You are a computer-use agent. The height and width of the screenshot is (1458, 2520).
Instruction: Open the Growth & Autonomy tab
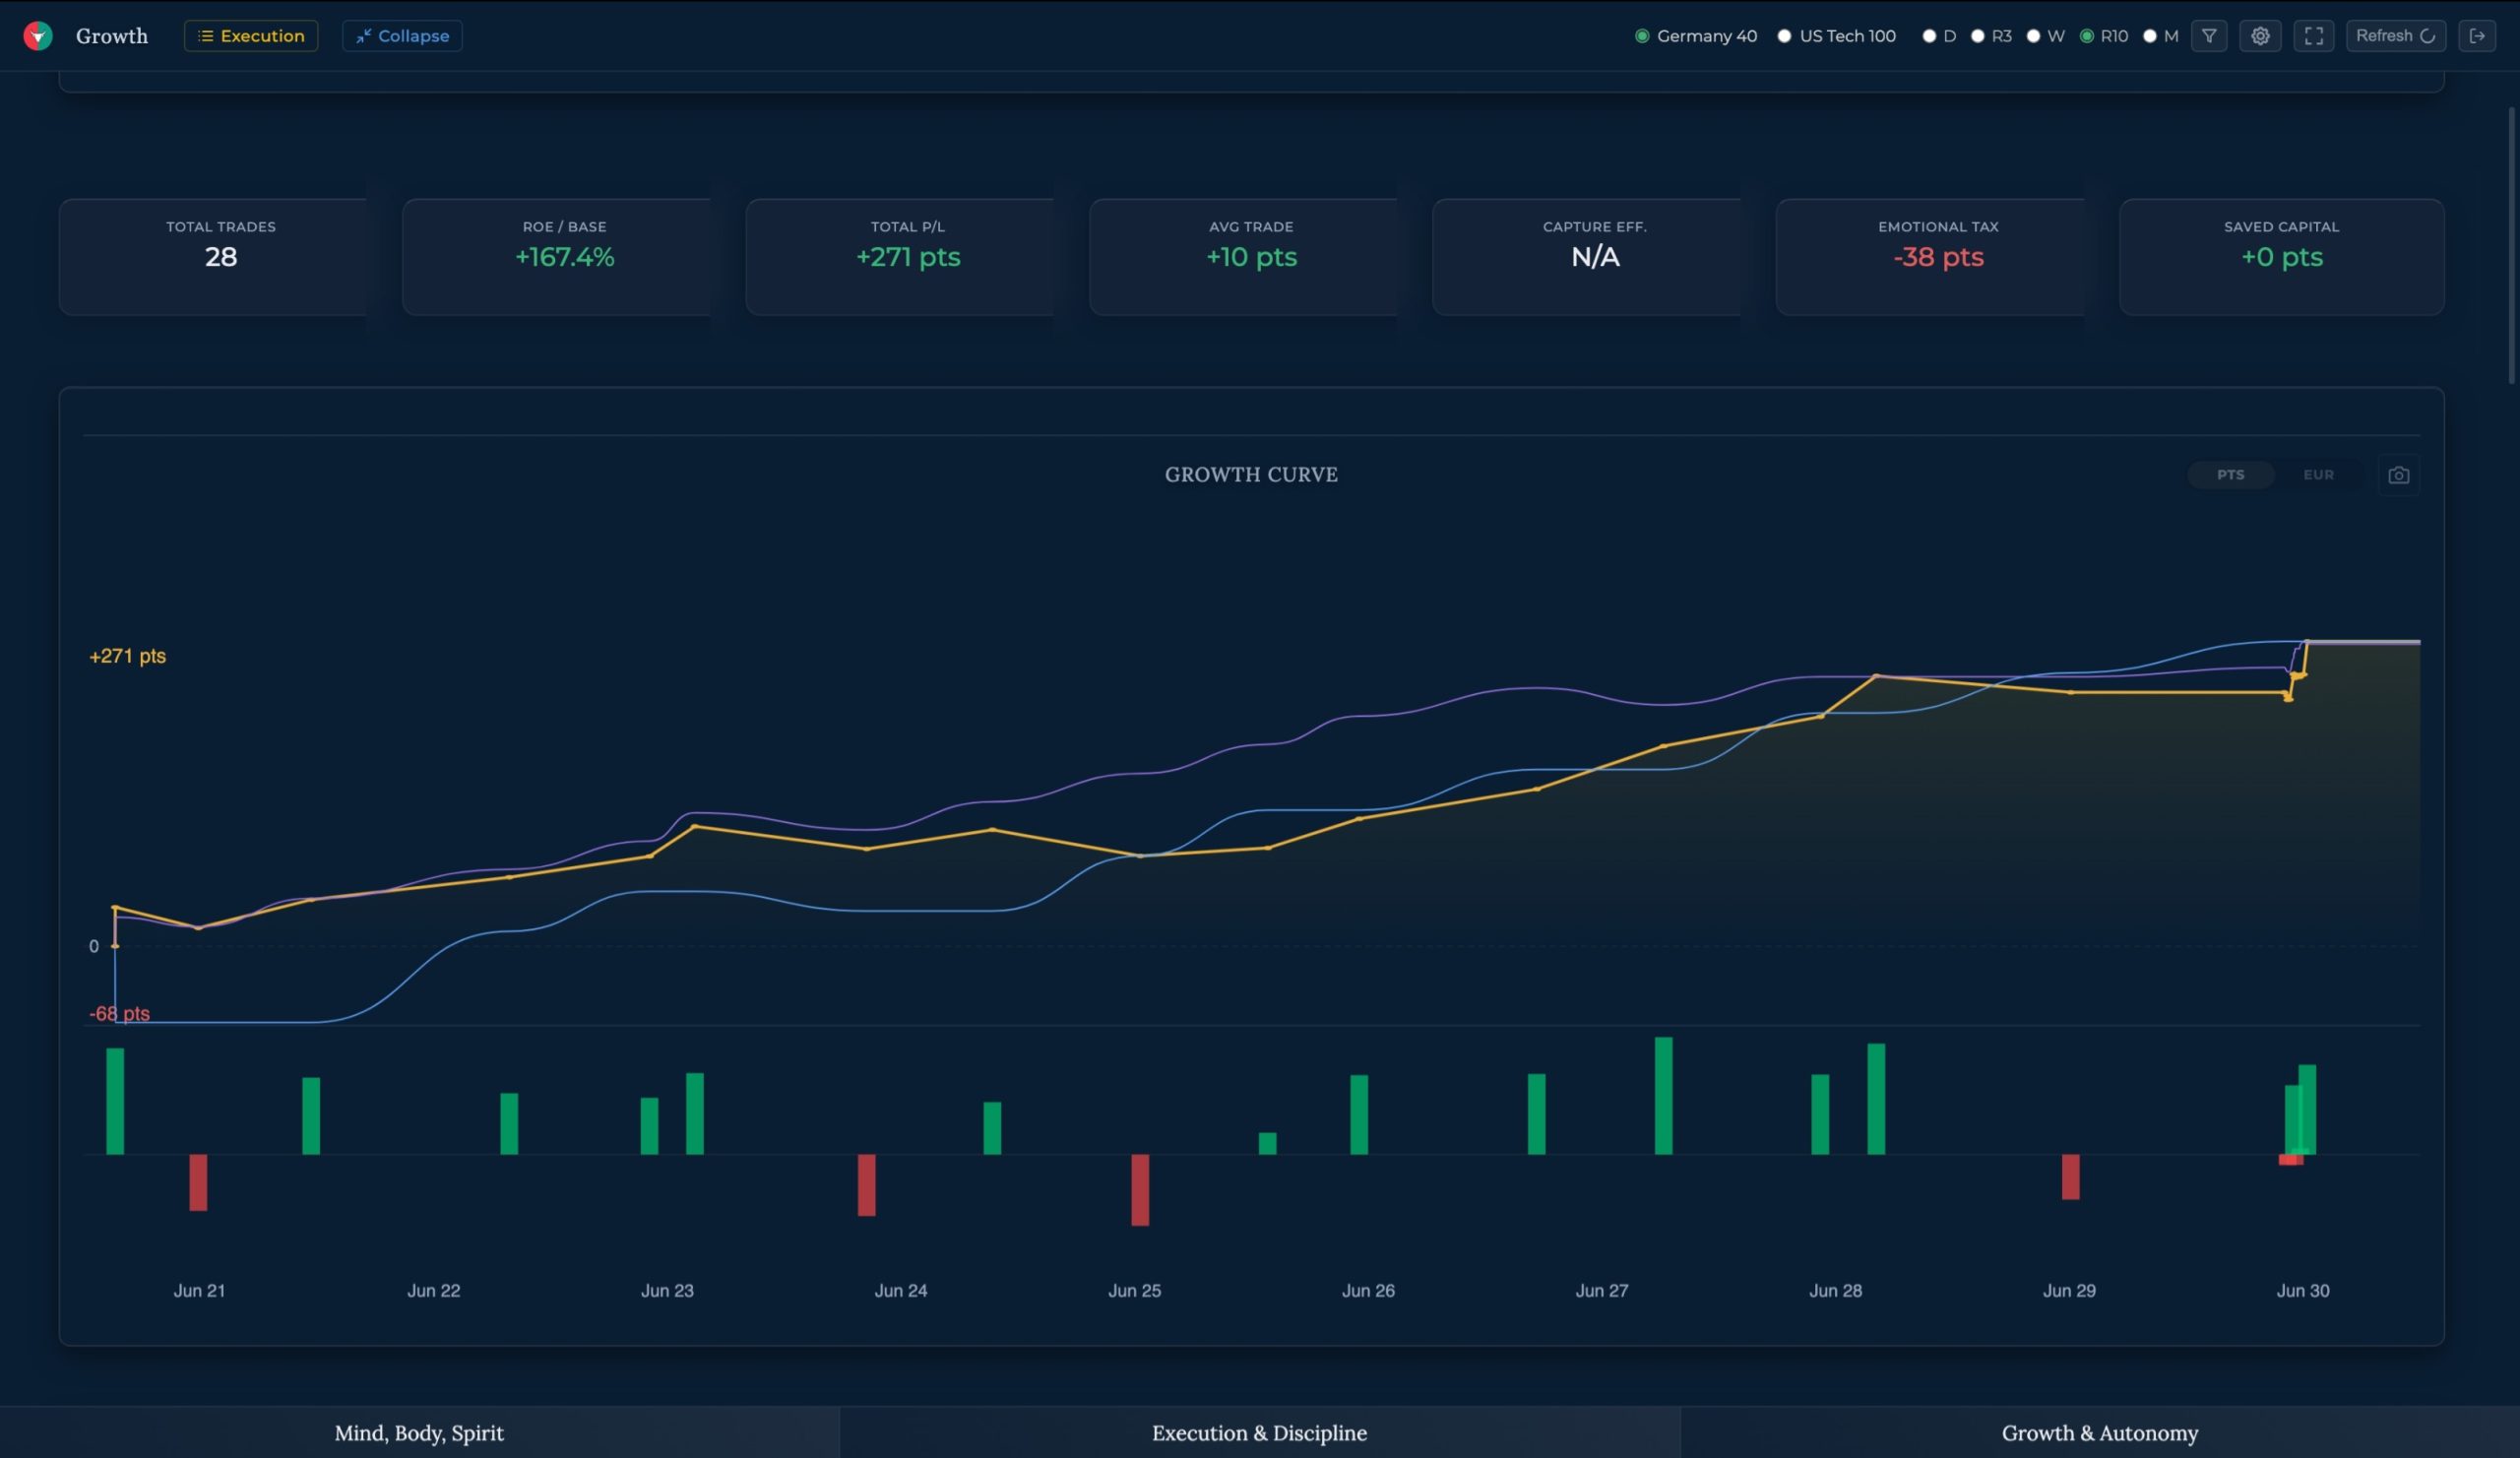pyautogui.click(x=2100, y=1432)
